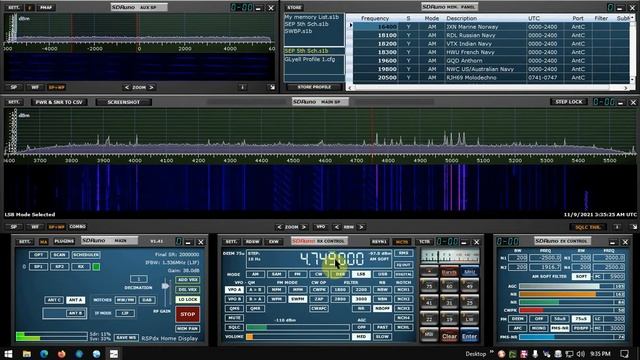The image size is (640, 360).
Task: Select the JXN Marine Norway memory row
Action: click(x=492, y=27)
